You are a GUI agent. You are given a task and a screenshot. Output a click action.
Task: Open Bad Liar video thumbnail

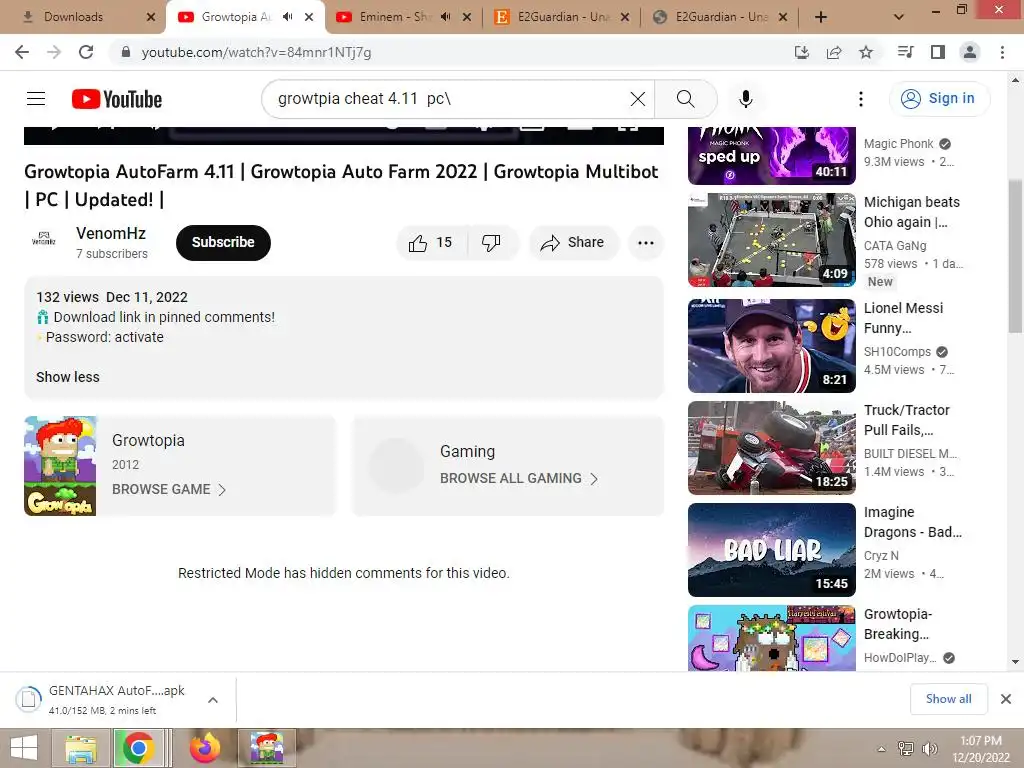coord(772,550)
